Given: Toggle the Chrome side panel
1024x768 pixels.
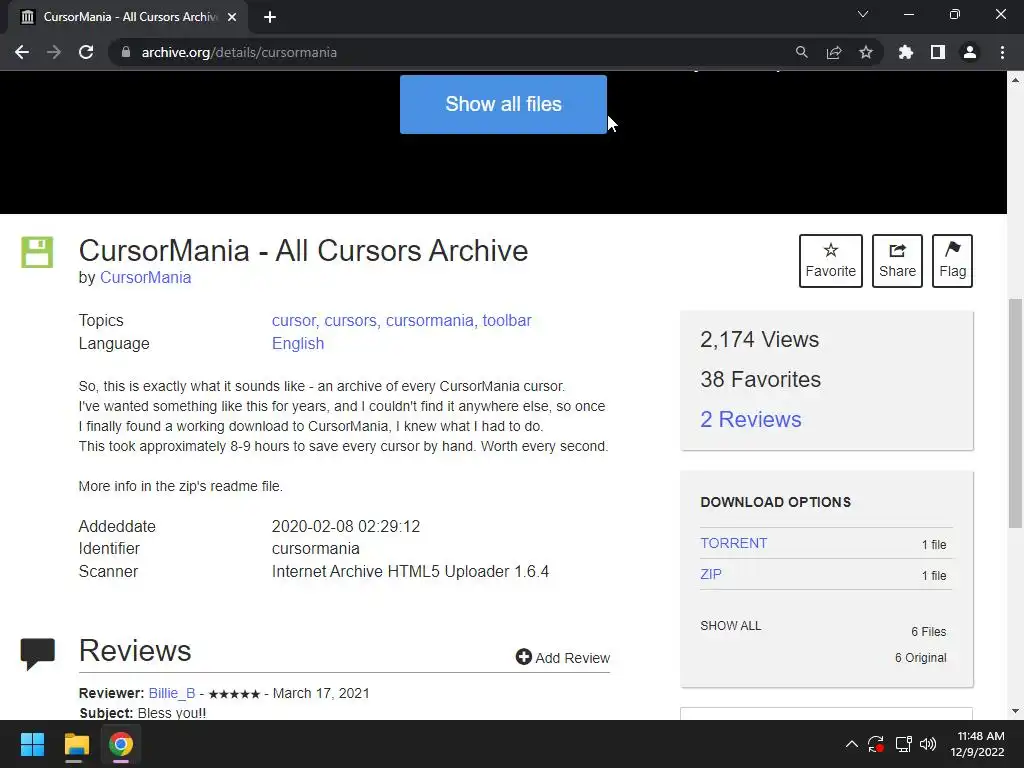Looking at the screenshot, I should 938,52.
